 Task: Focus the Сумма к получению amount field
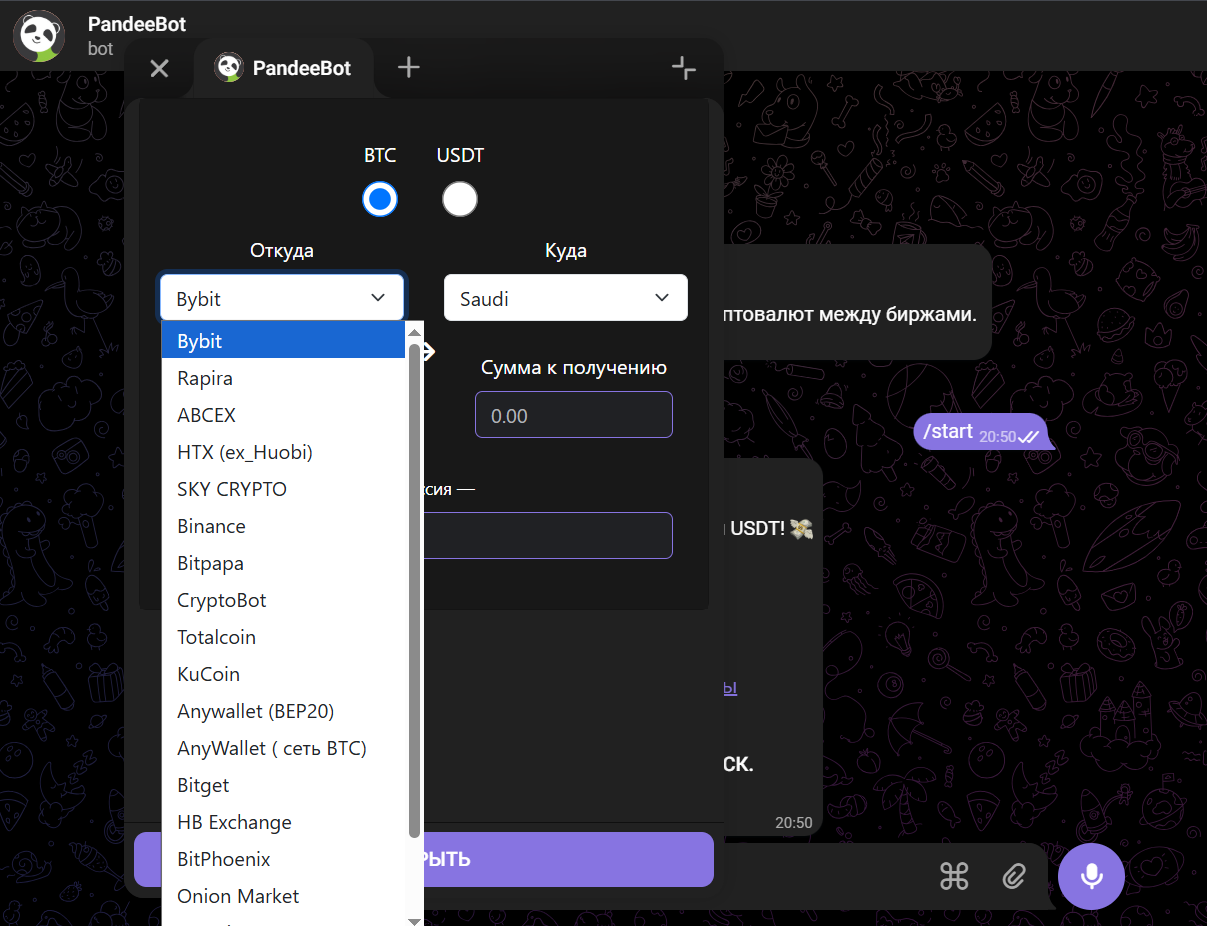point(573,415)
